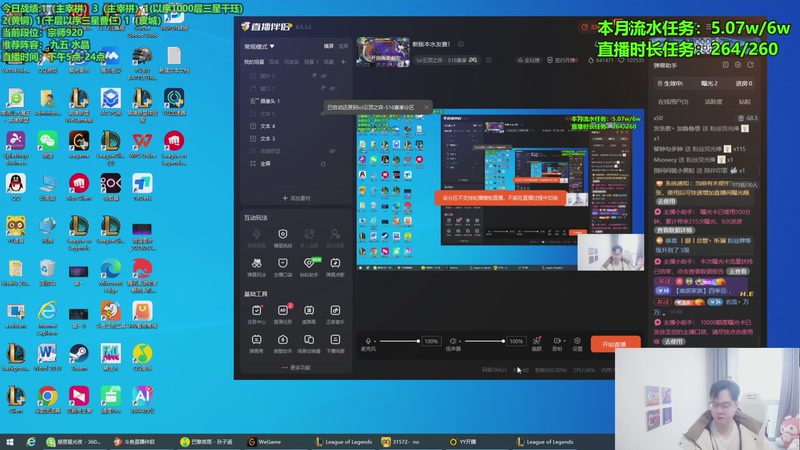Open the Google Chrome desktop icon
This screenshot has height=450, width=800.
[x=47, y=399]
